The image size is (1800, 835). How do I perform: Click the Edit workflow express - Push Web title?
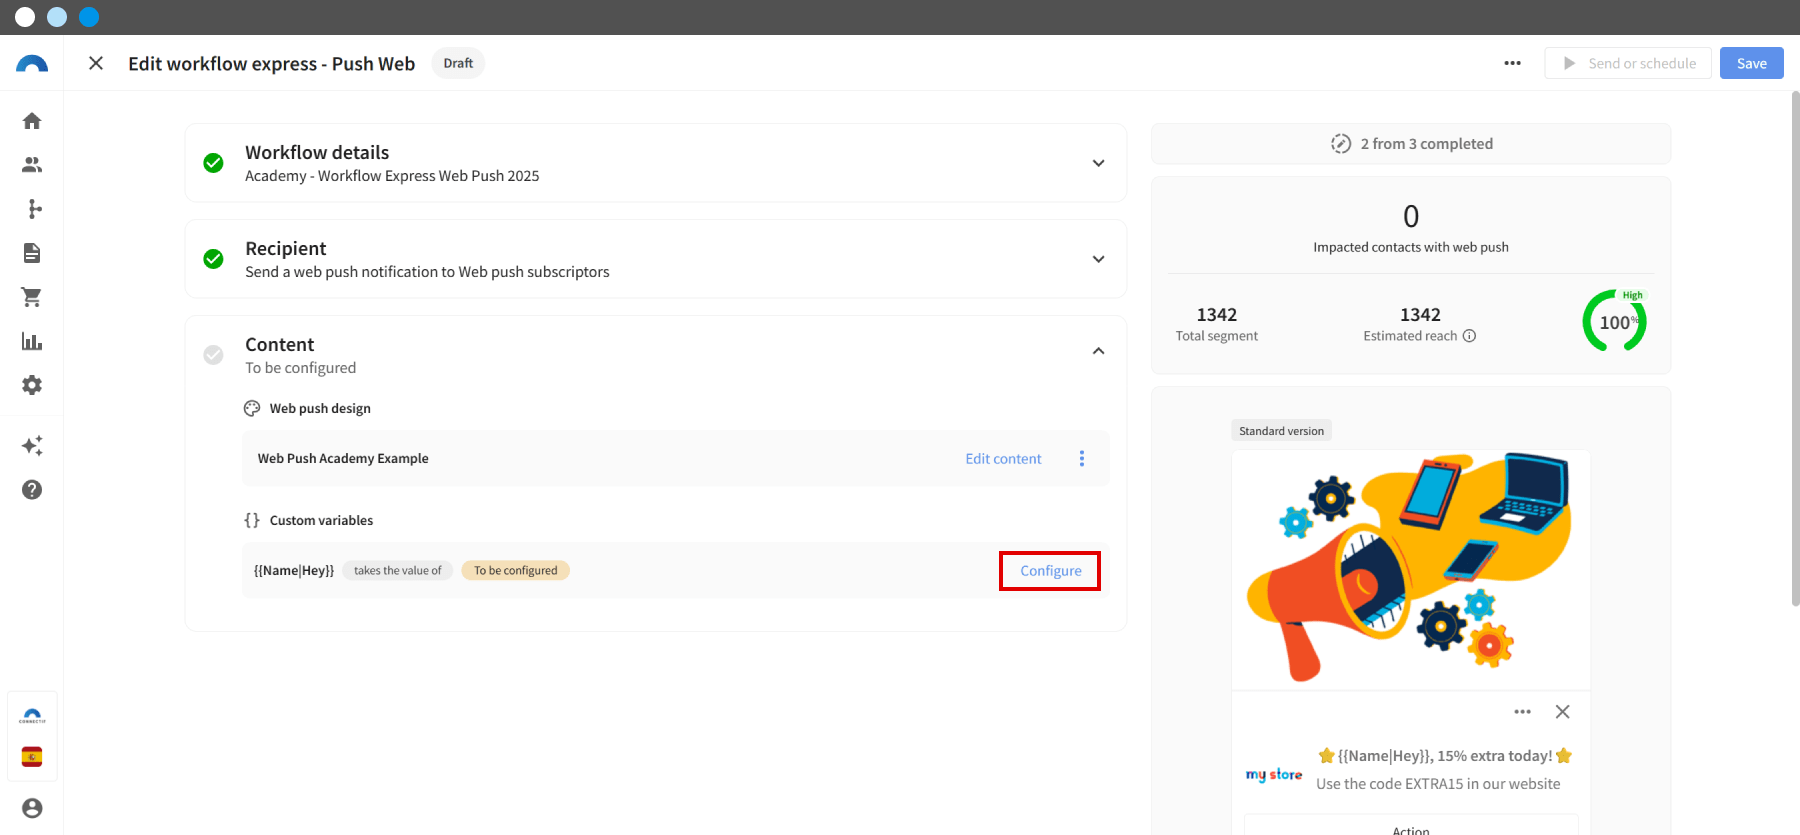pyautogui.click(x=272, y=63)
